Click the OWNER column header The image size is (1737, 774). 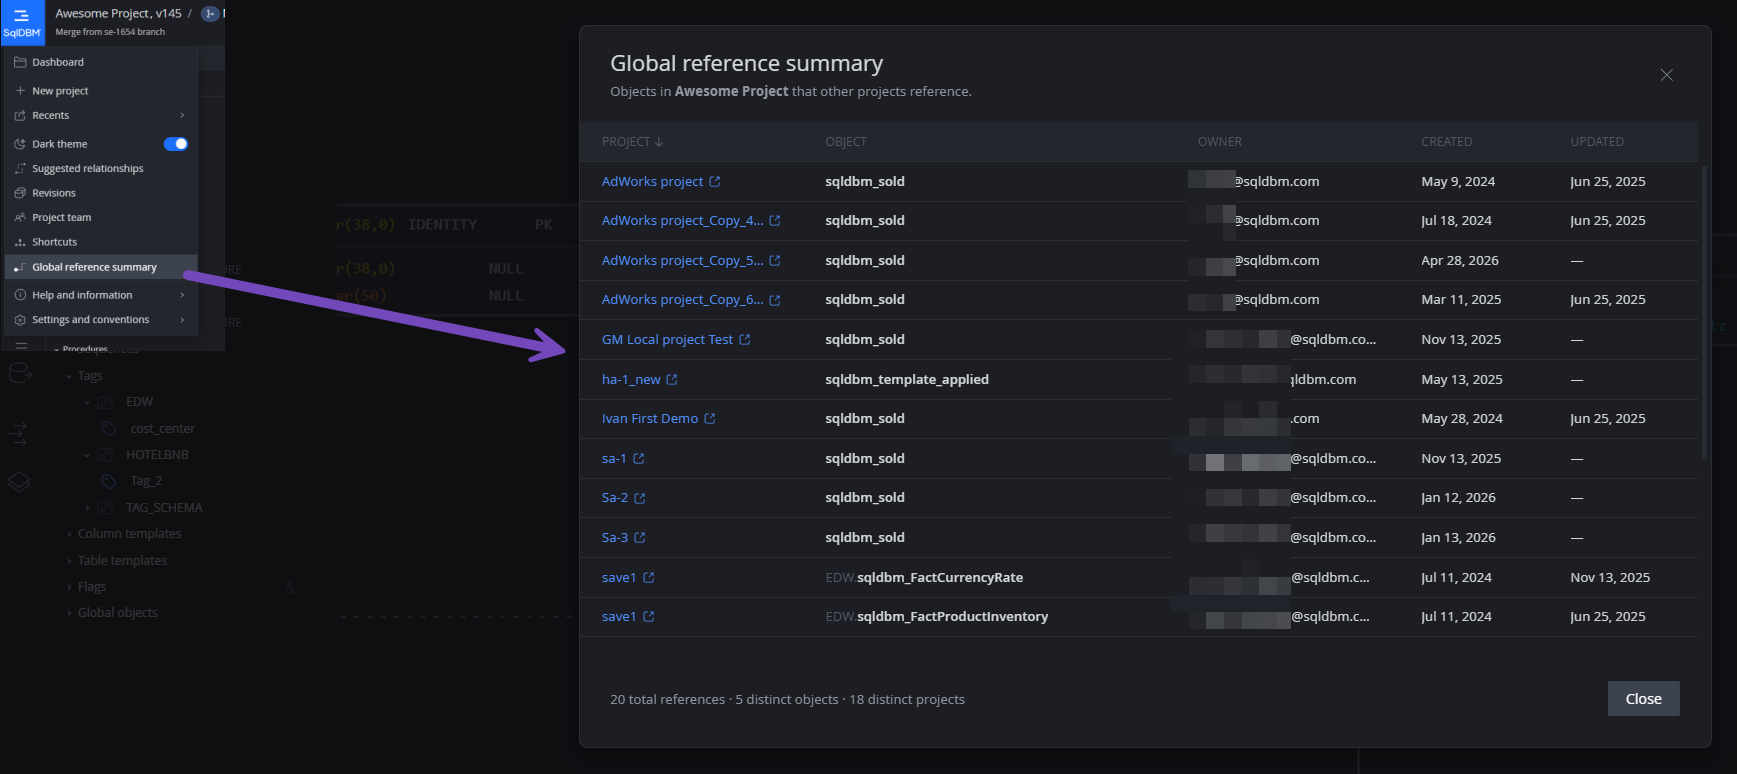(1220, 142)
